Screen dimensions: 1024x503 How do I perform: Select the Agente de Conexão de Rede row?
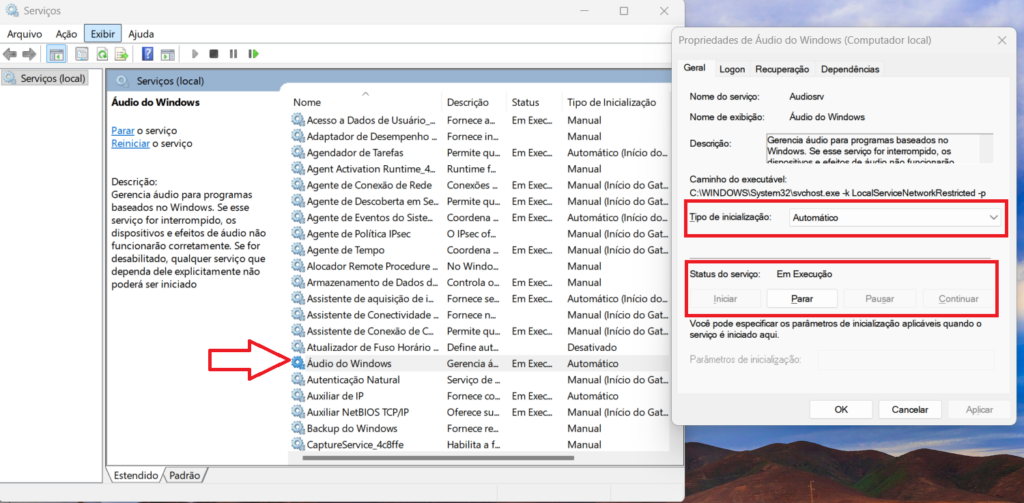tap(479, 185)
